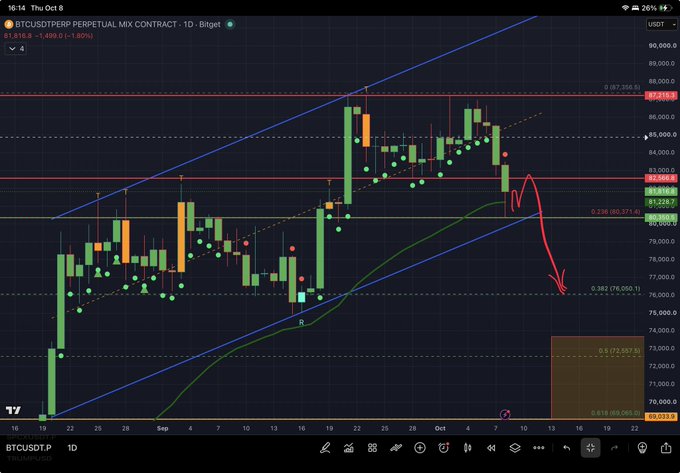The image size is (680, 473).
Task: Open the candlestick chart type icon
Action: [x=468, y=448]
